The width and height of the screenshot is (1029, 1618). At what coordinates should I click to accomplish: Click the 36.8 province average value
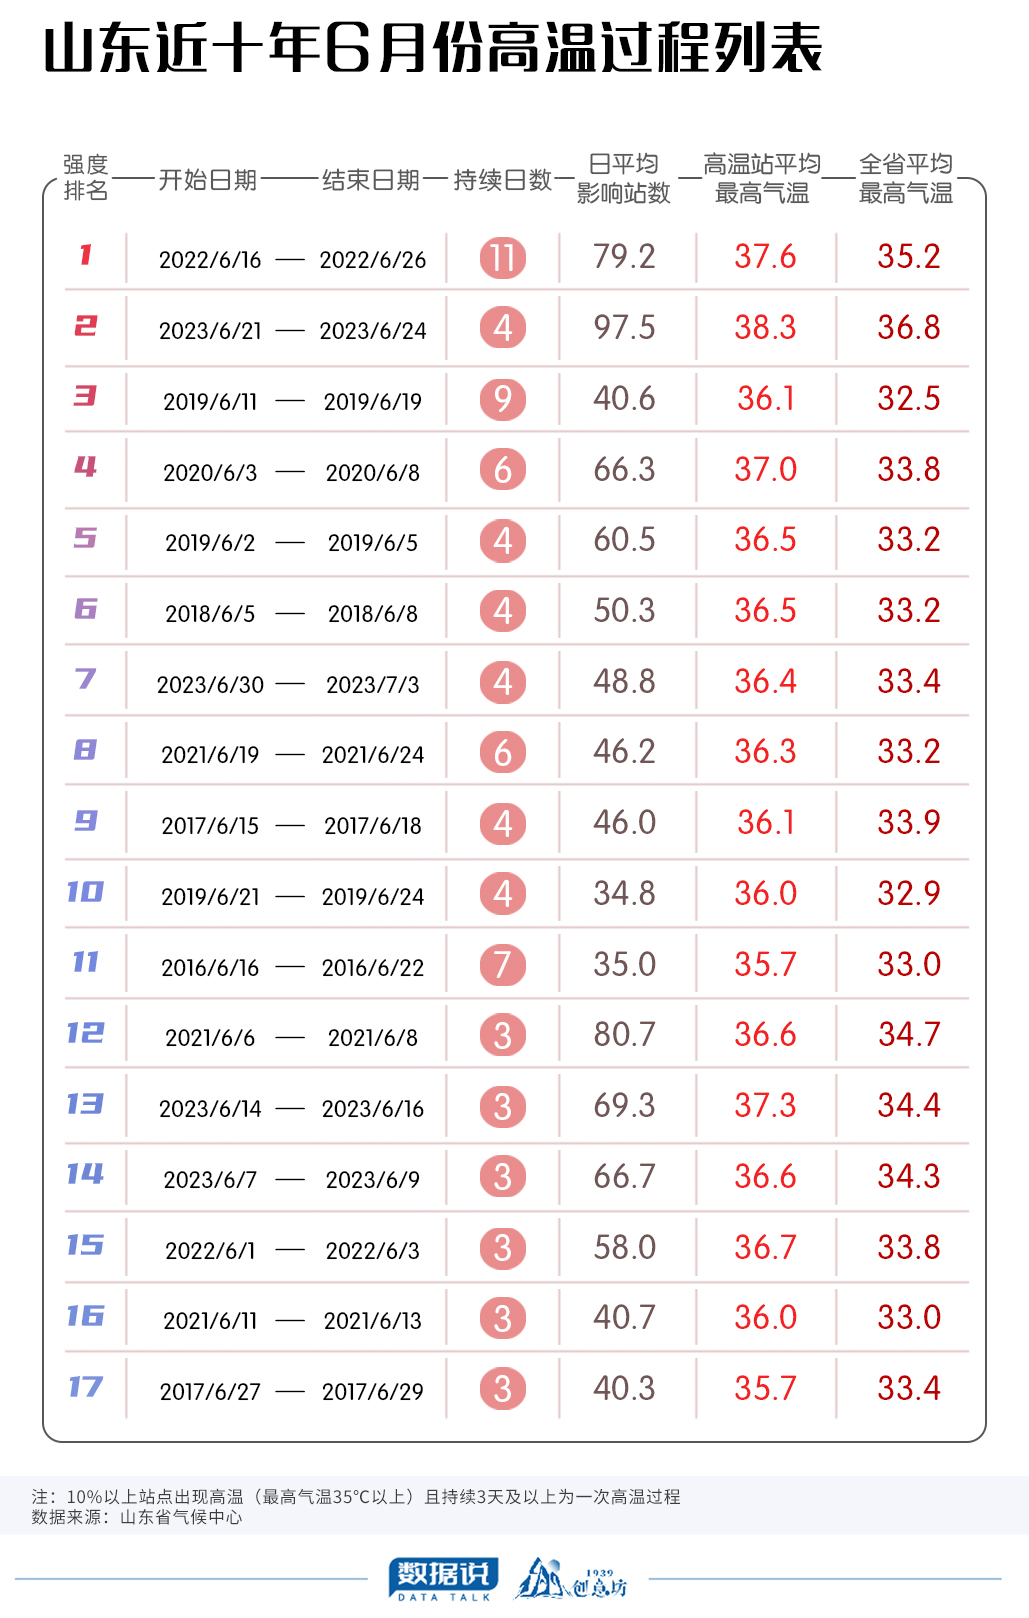909,327
